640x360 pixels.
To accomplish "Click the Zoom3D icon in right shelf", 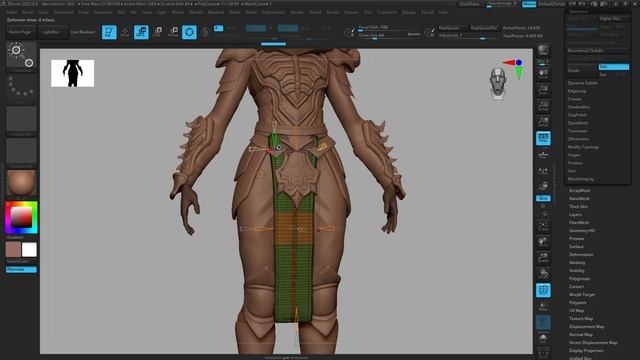I will pyautogui.click(x=543, y=258).
